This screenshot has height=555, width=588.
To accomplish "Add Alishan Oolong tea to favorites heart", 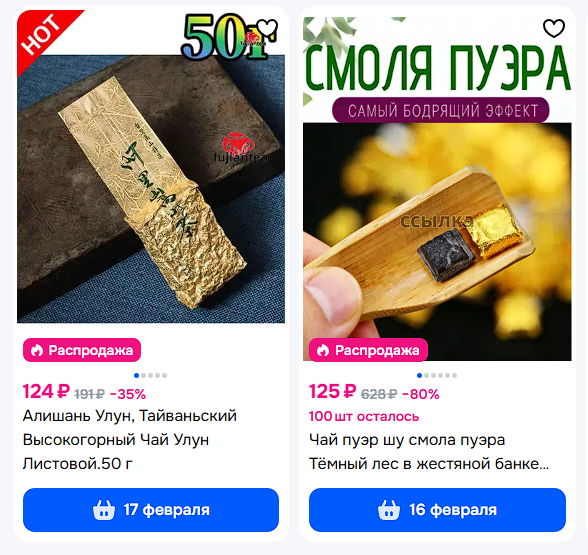I will tap(268, 28).
